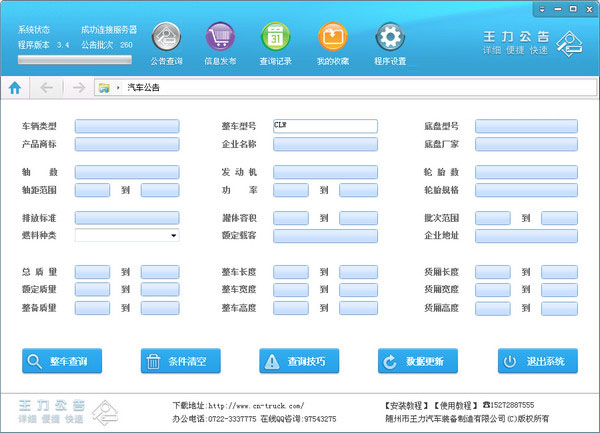Click the forward arrow navigation icon
This screenshot has width=600, height=433.
pyautogui.click(x=78, y=88)
